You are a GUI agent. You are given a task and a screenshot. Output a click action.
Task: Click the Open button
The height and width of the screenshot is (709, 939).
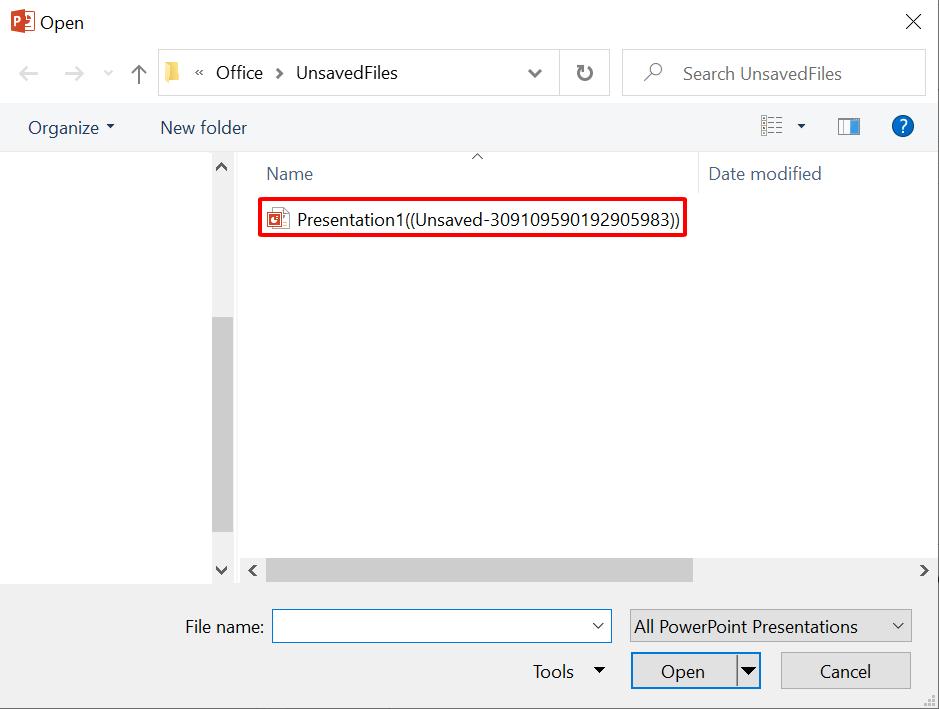pyautogui.click(x=683, y=671)
